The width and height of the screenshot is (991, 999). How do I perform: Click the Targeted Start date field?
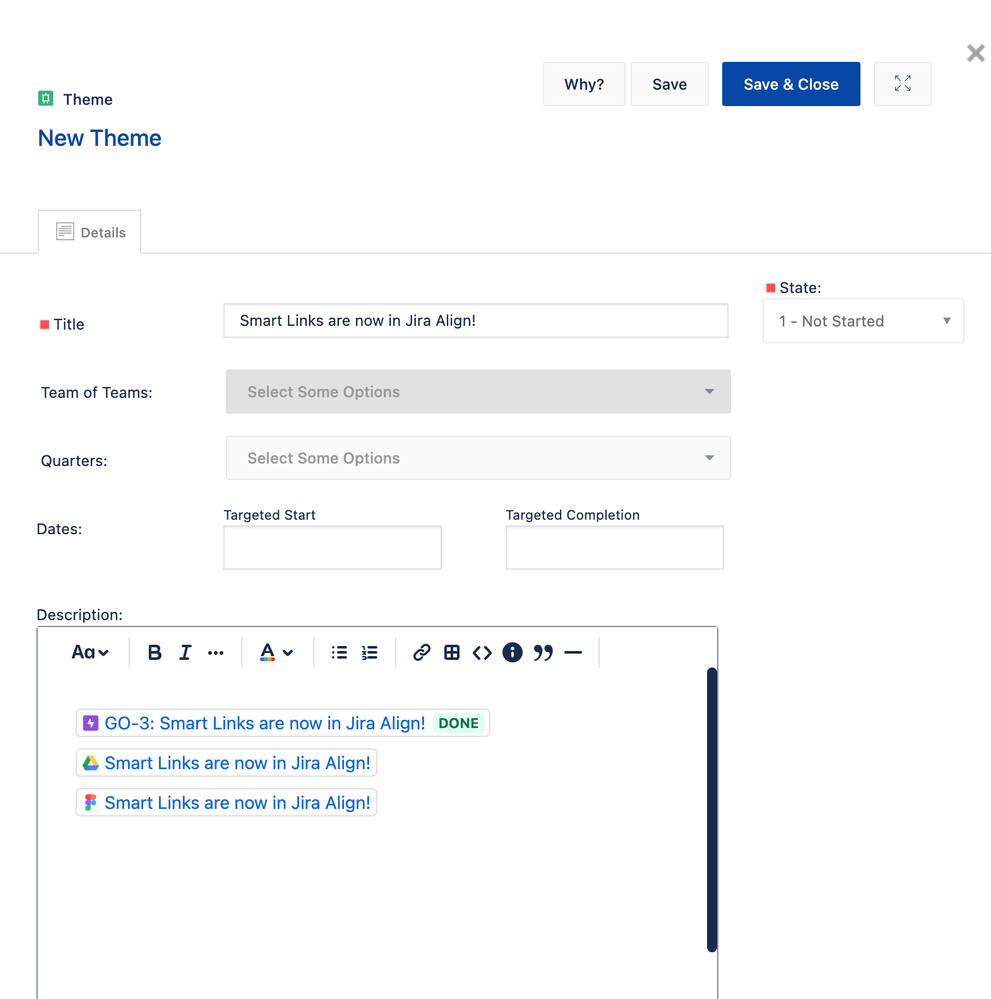click(x=332, y=547)
